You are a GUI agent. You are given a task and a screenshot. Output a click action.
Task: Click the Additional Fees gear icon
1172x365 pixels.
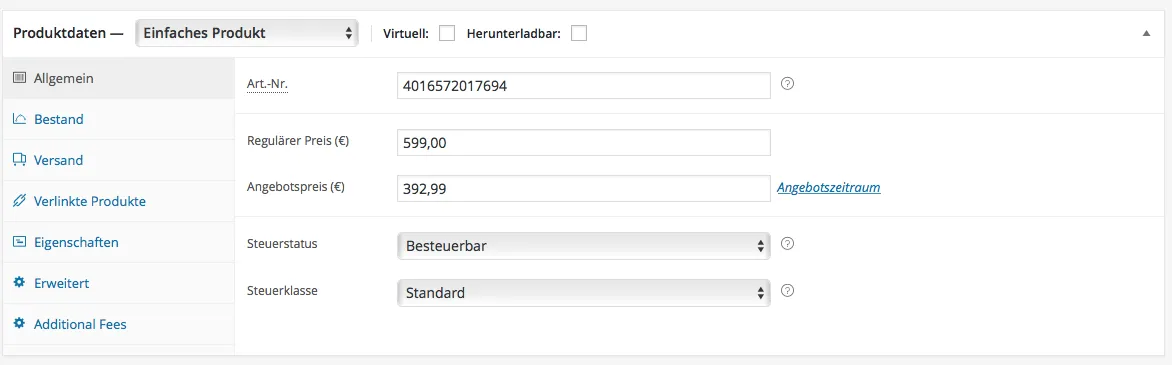click(x=20, y=325)
